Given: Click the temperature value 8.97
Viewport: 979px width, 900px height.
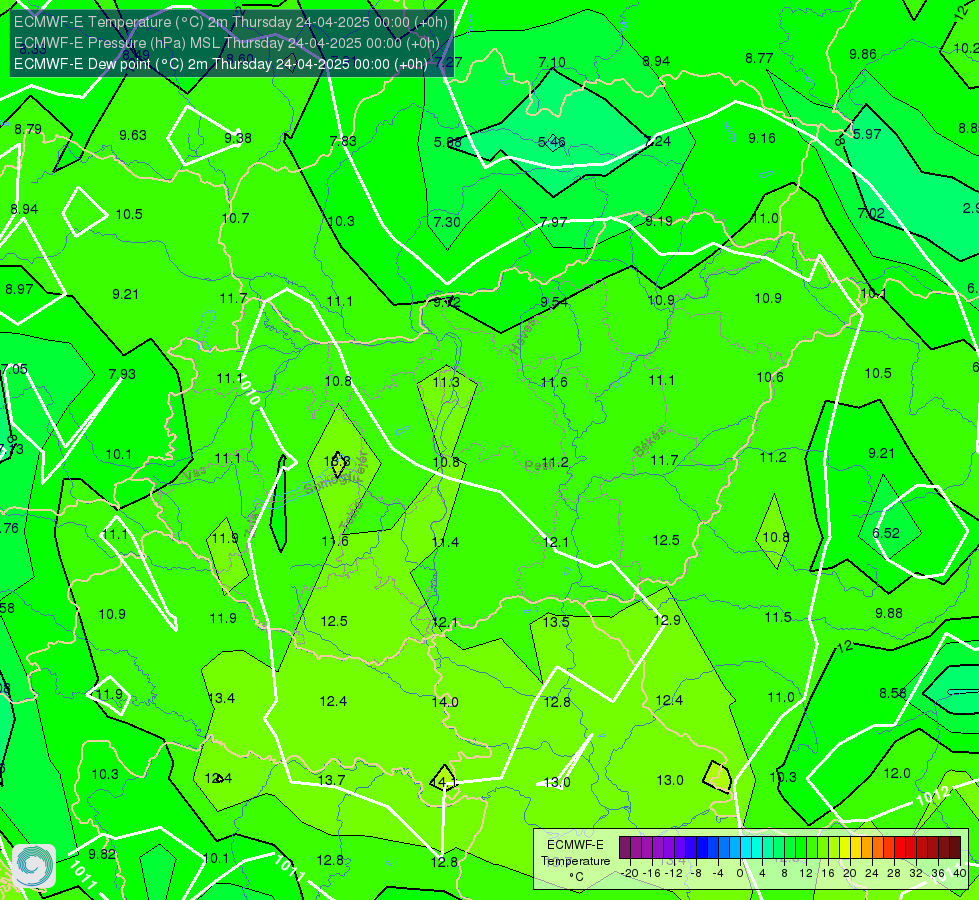Looking at the screenshot, I should click(19, 289).
